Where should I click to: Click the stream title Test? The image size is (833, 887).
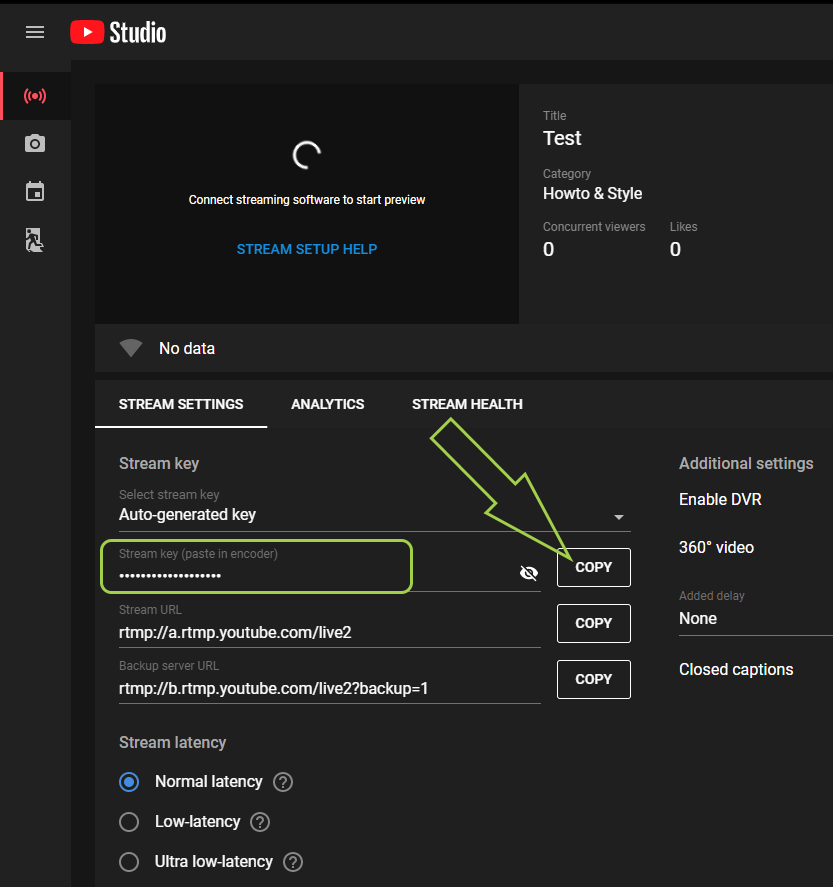[562, 138]
